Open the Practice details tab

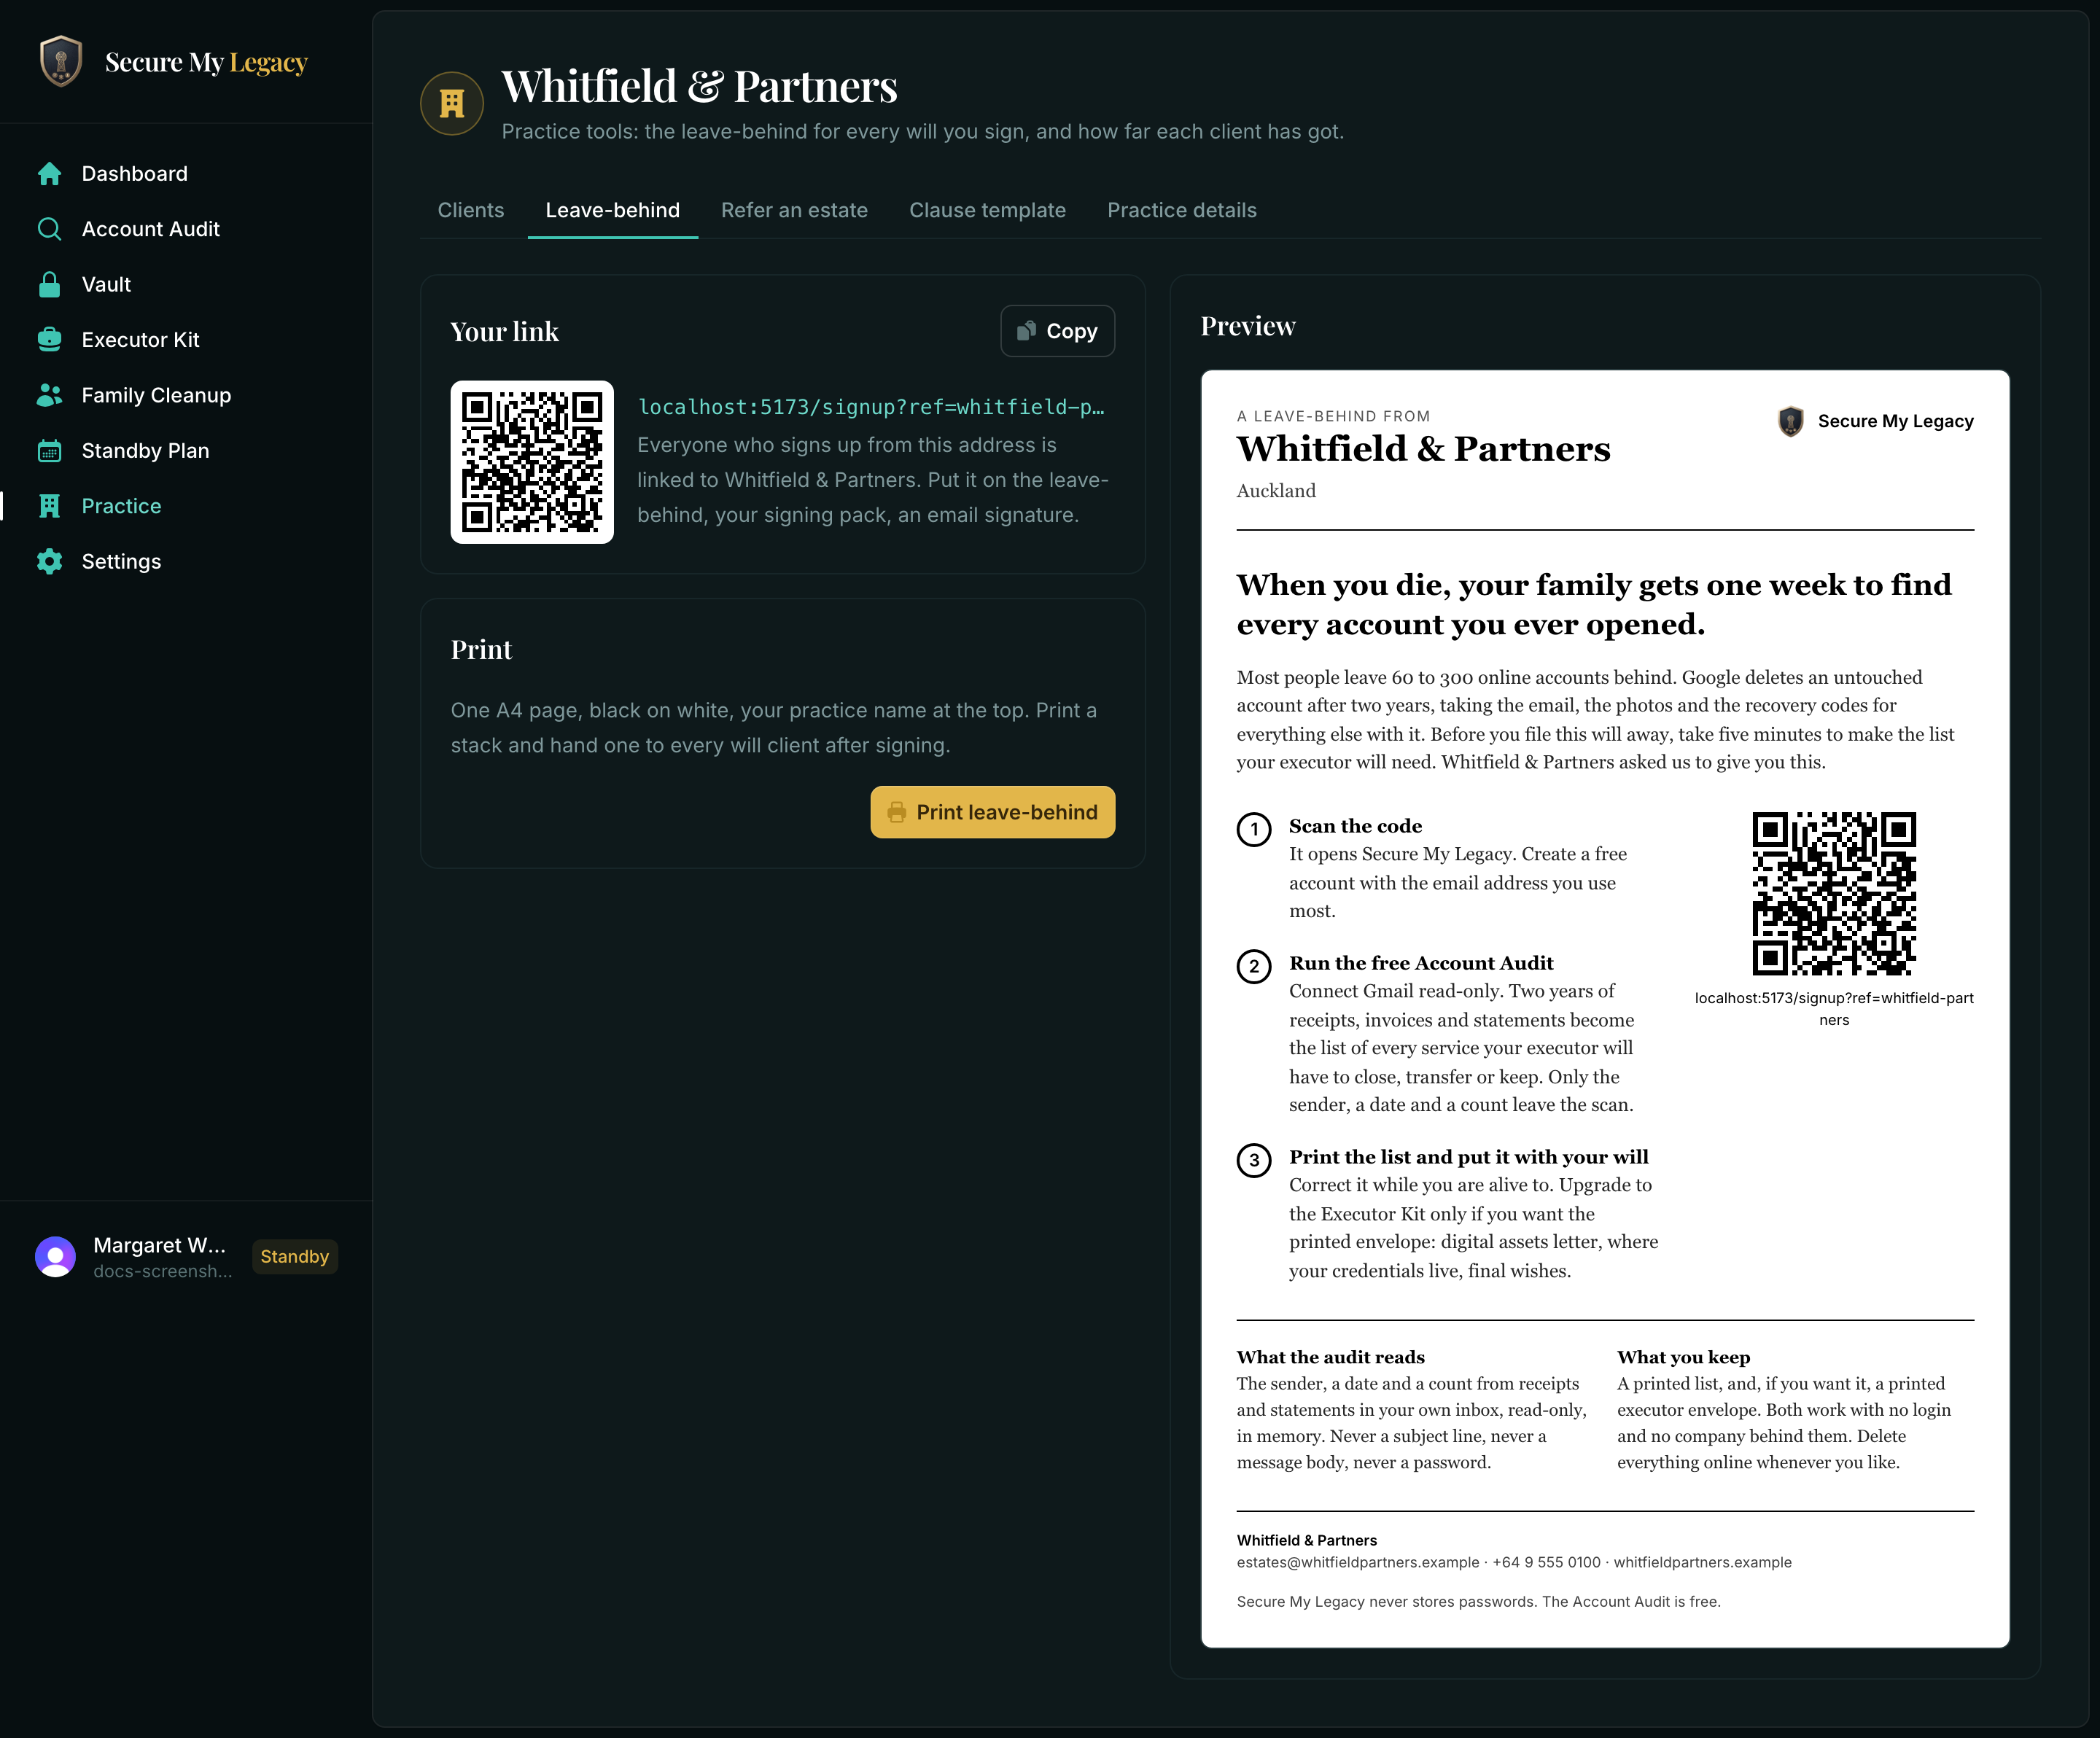1181,210
